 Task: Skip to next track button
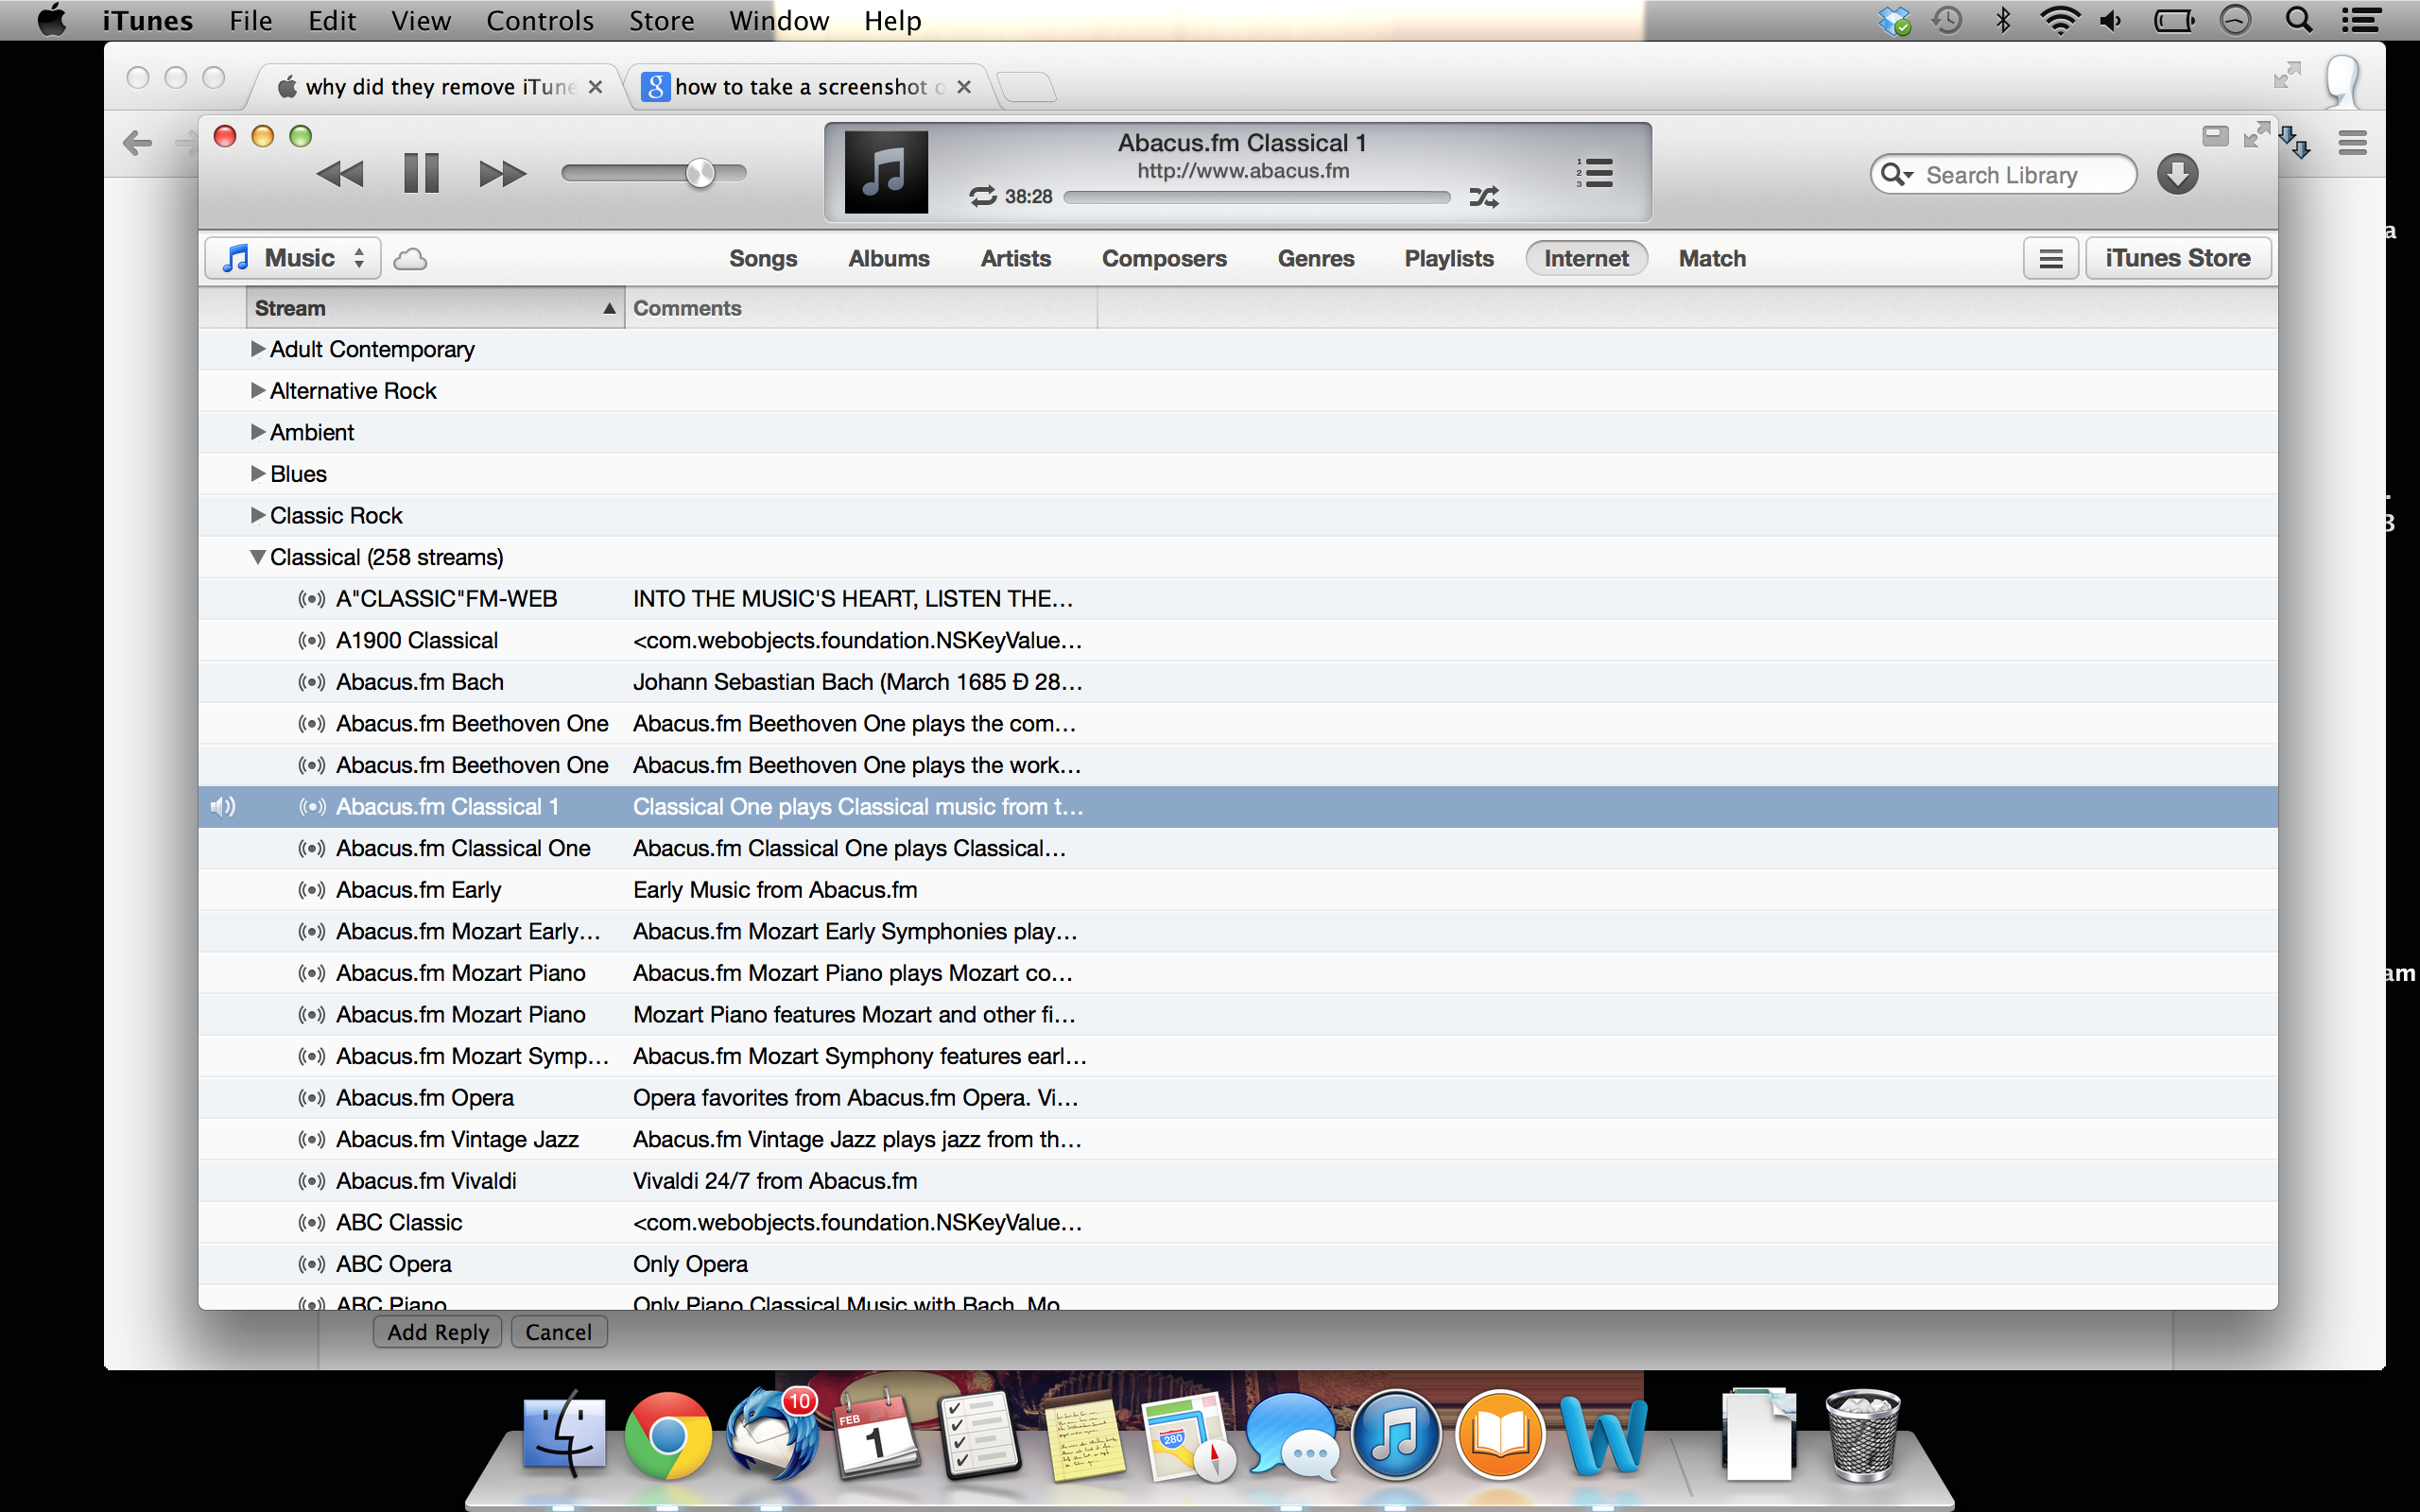point(501,174)
